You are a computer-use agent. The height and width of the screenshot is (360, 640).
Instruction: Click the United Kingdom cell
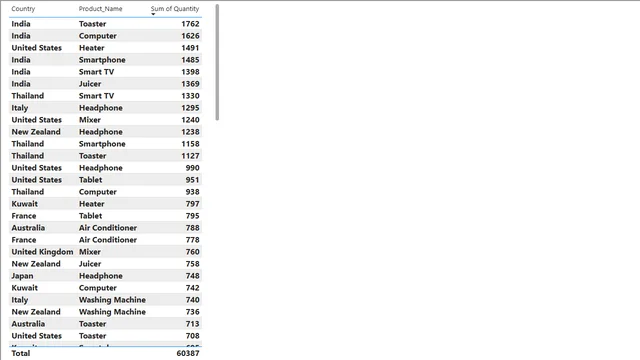(42, 252)
